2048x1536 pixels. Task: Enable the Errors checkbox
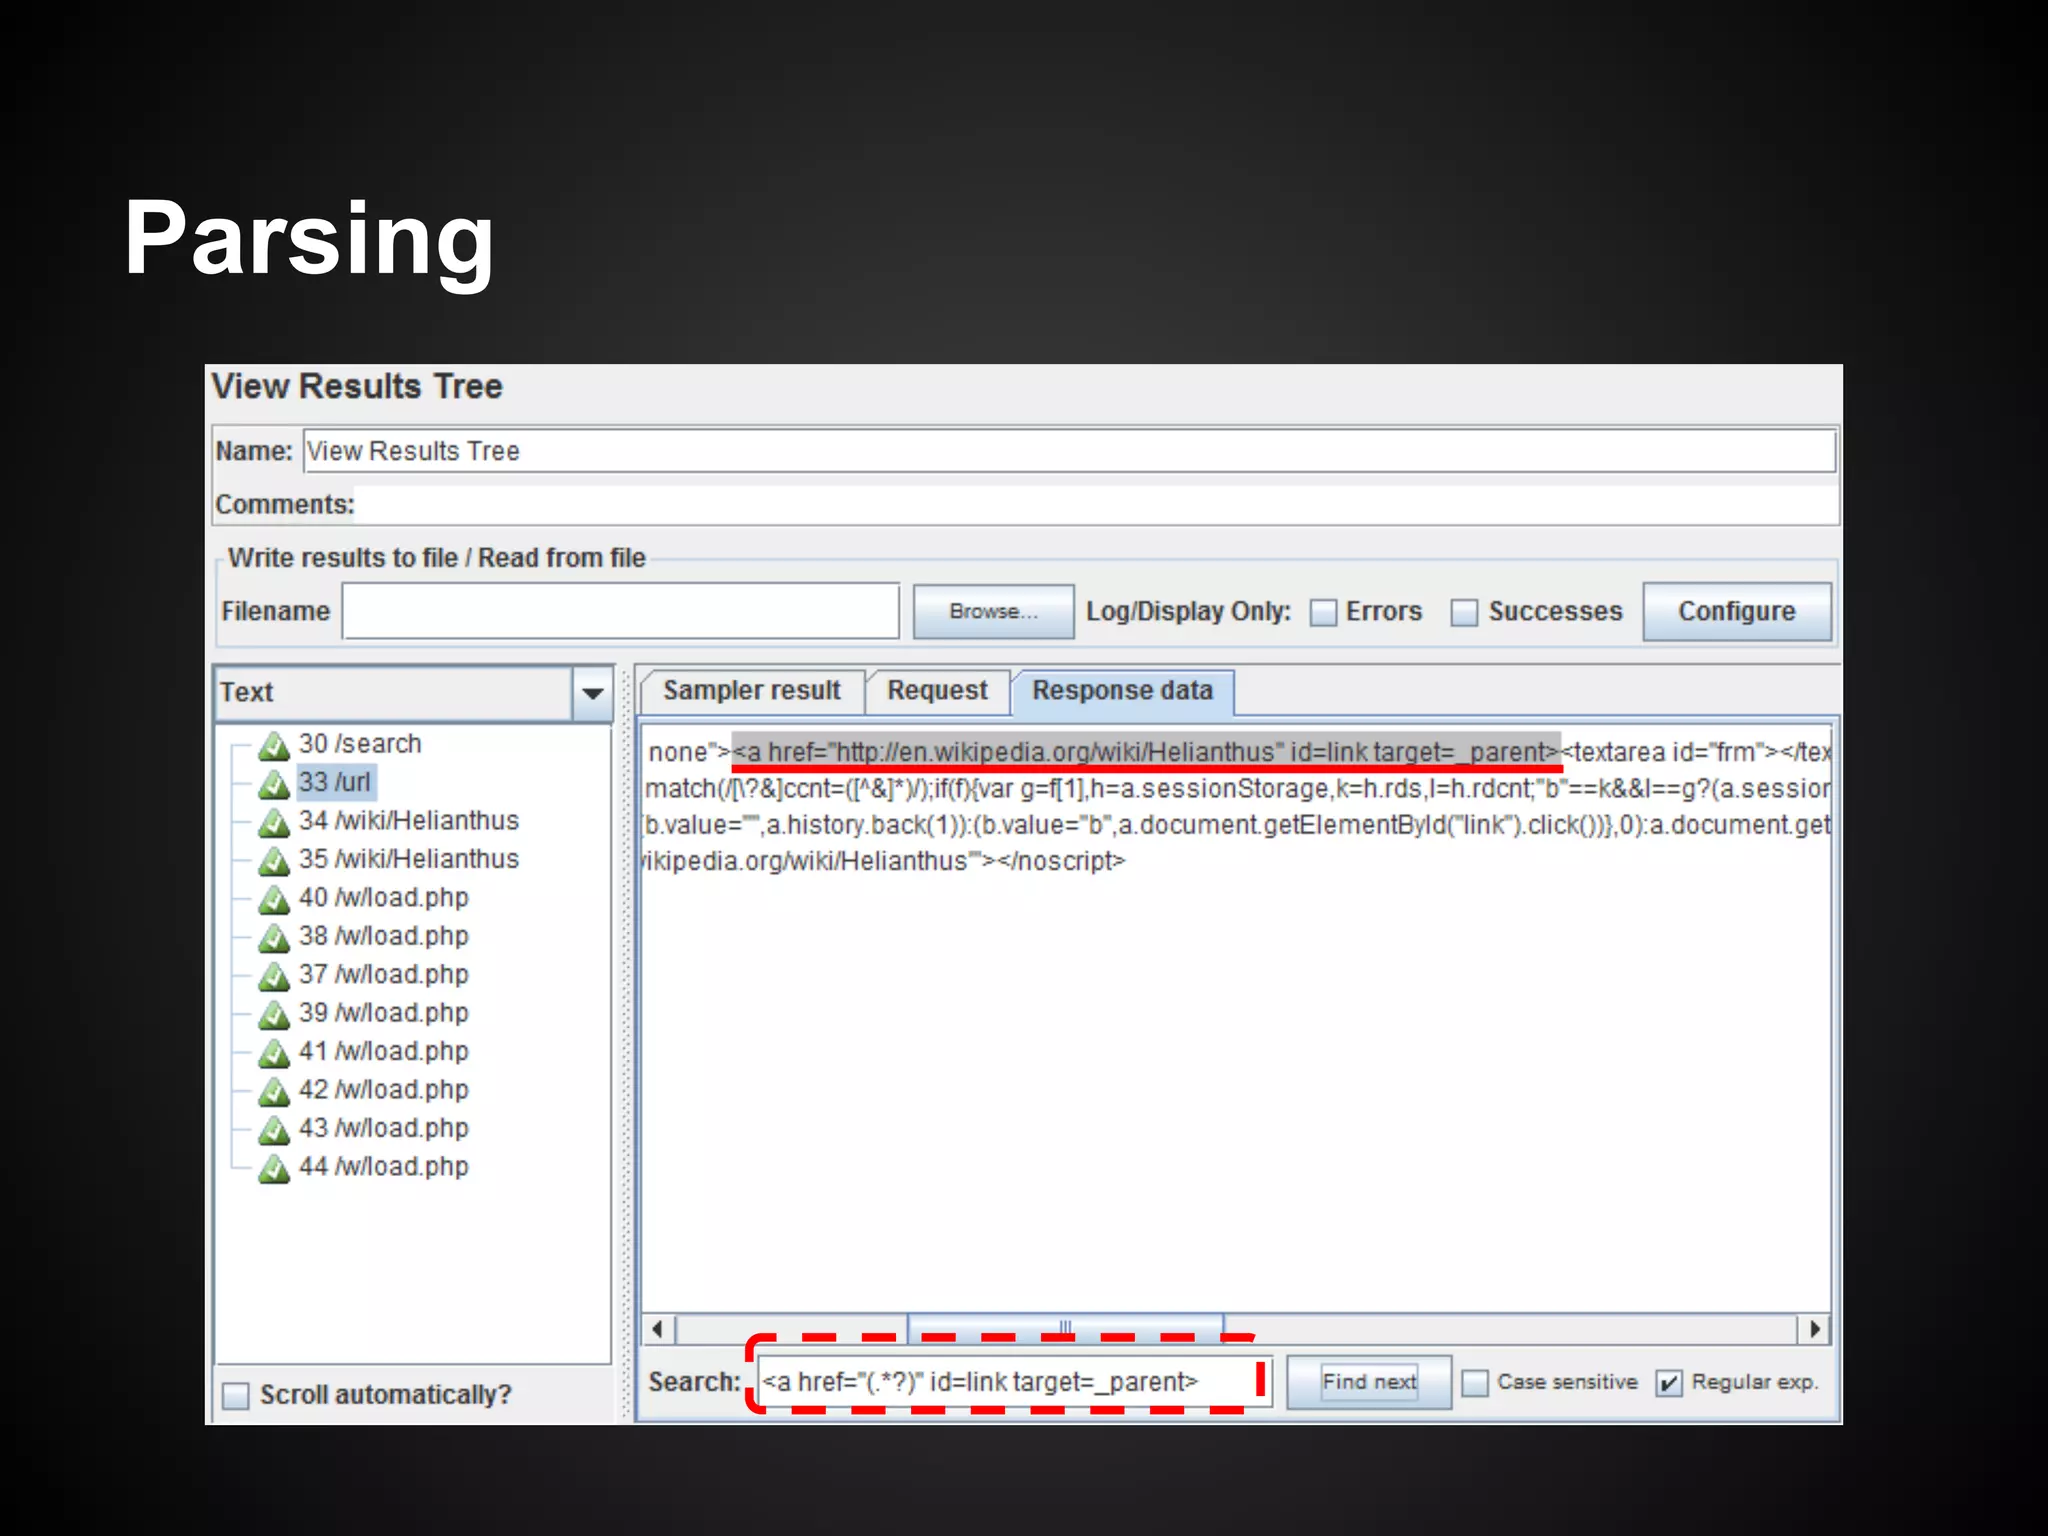(x=1323, y=612)
